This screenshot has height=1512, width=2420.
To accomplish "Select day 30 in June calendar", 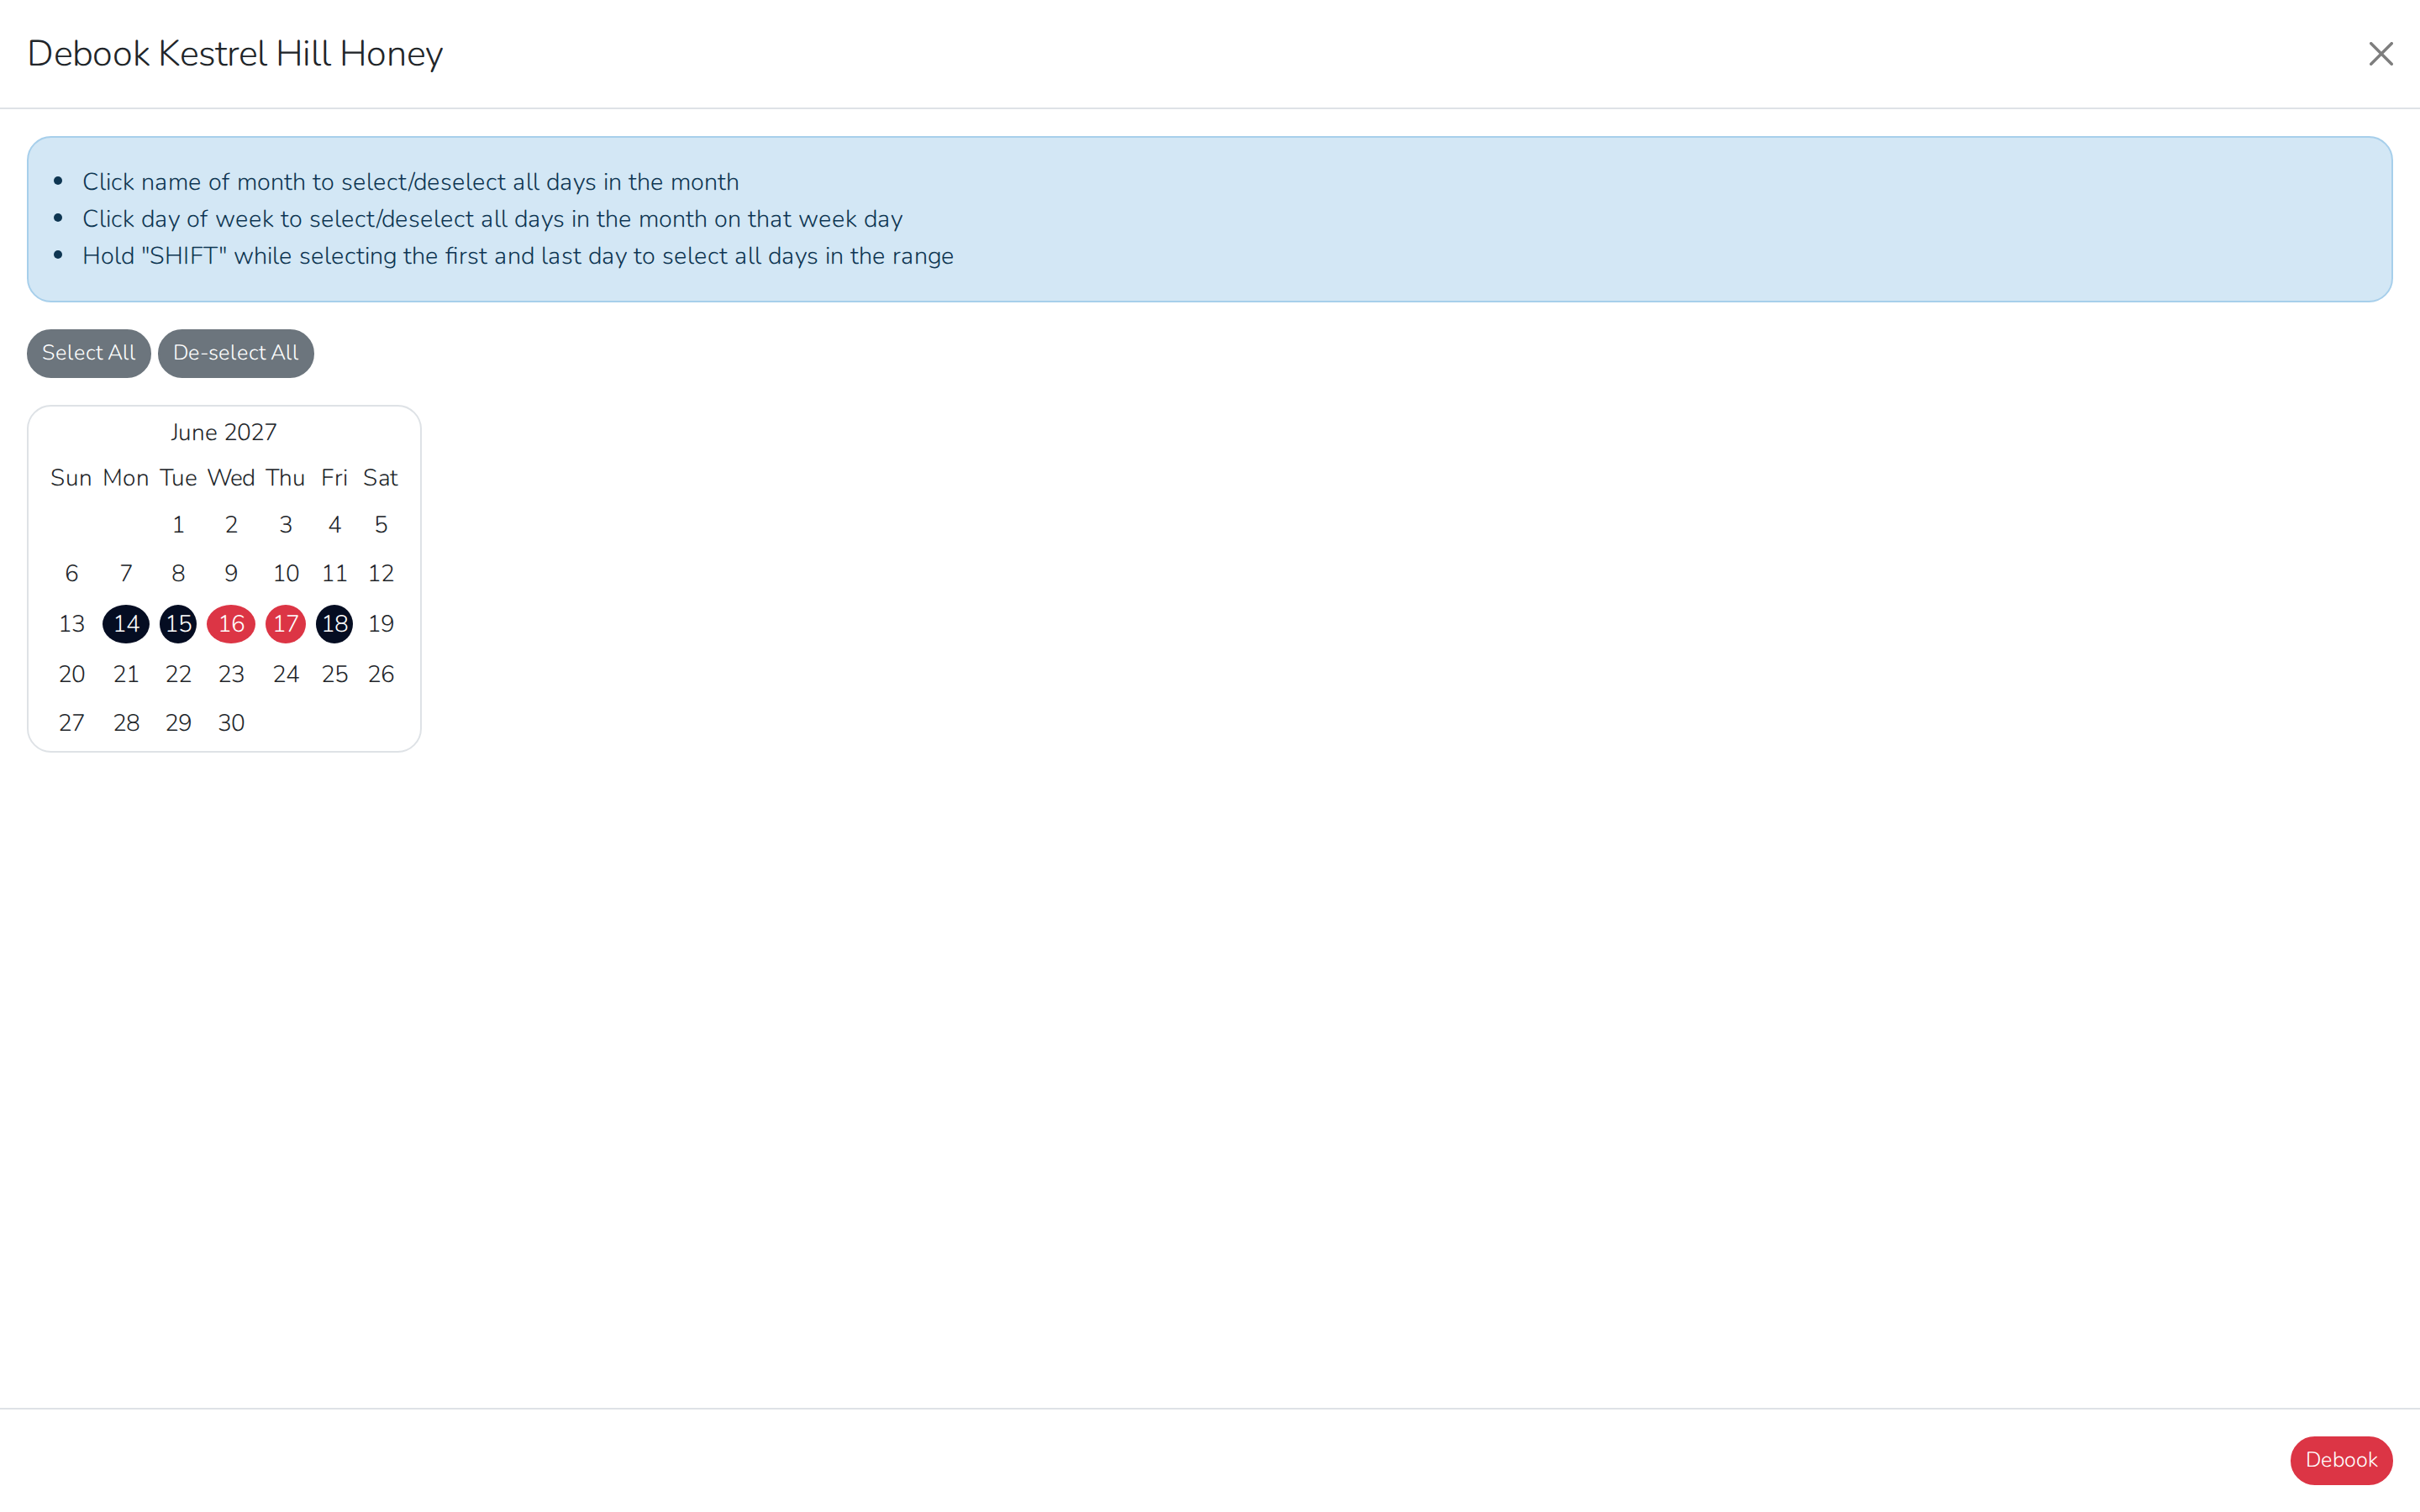I will point(231,723).
